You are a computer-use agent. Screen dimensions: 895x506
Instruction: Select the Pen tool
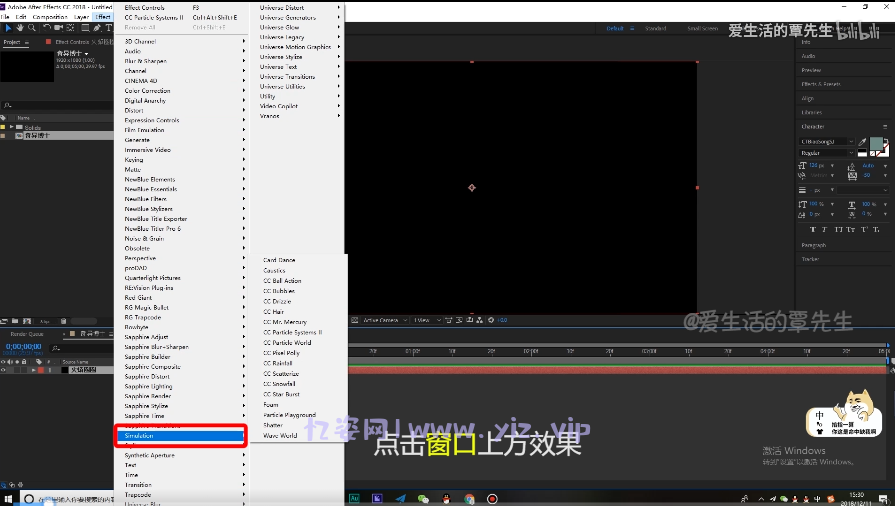(x=97, y=27)
